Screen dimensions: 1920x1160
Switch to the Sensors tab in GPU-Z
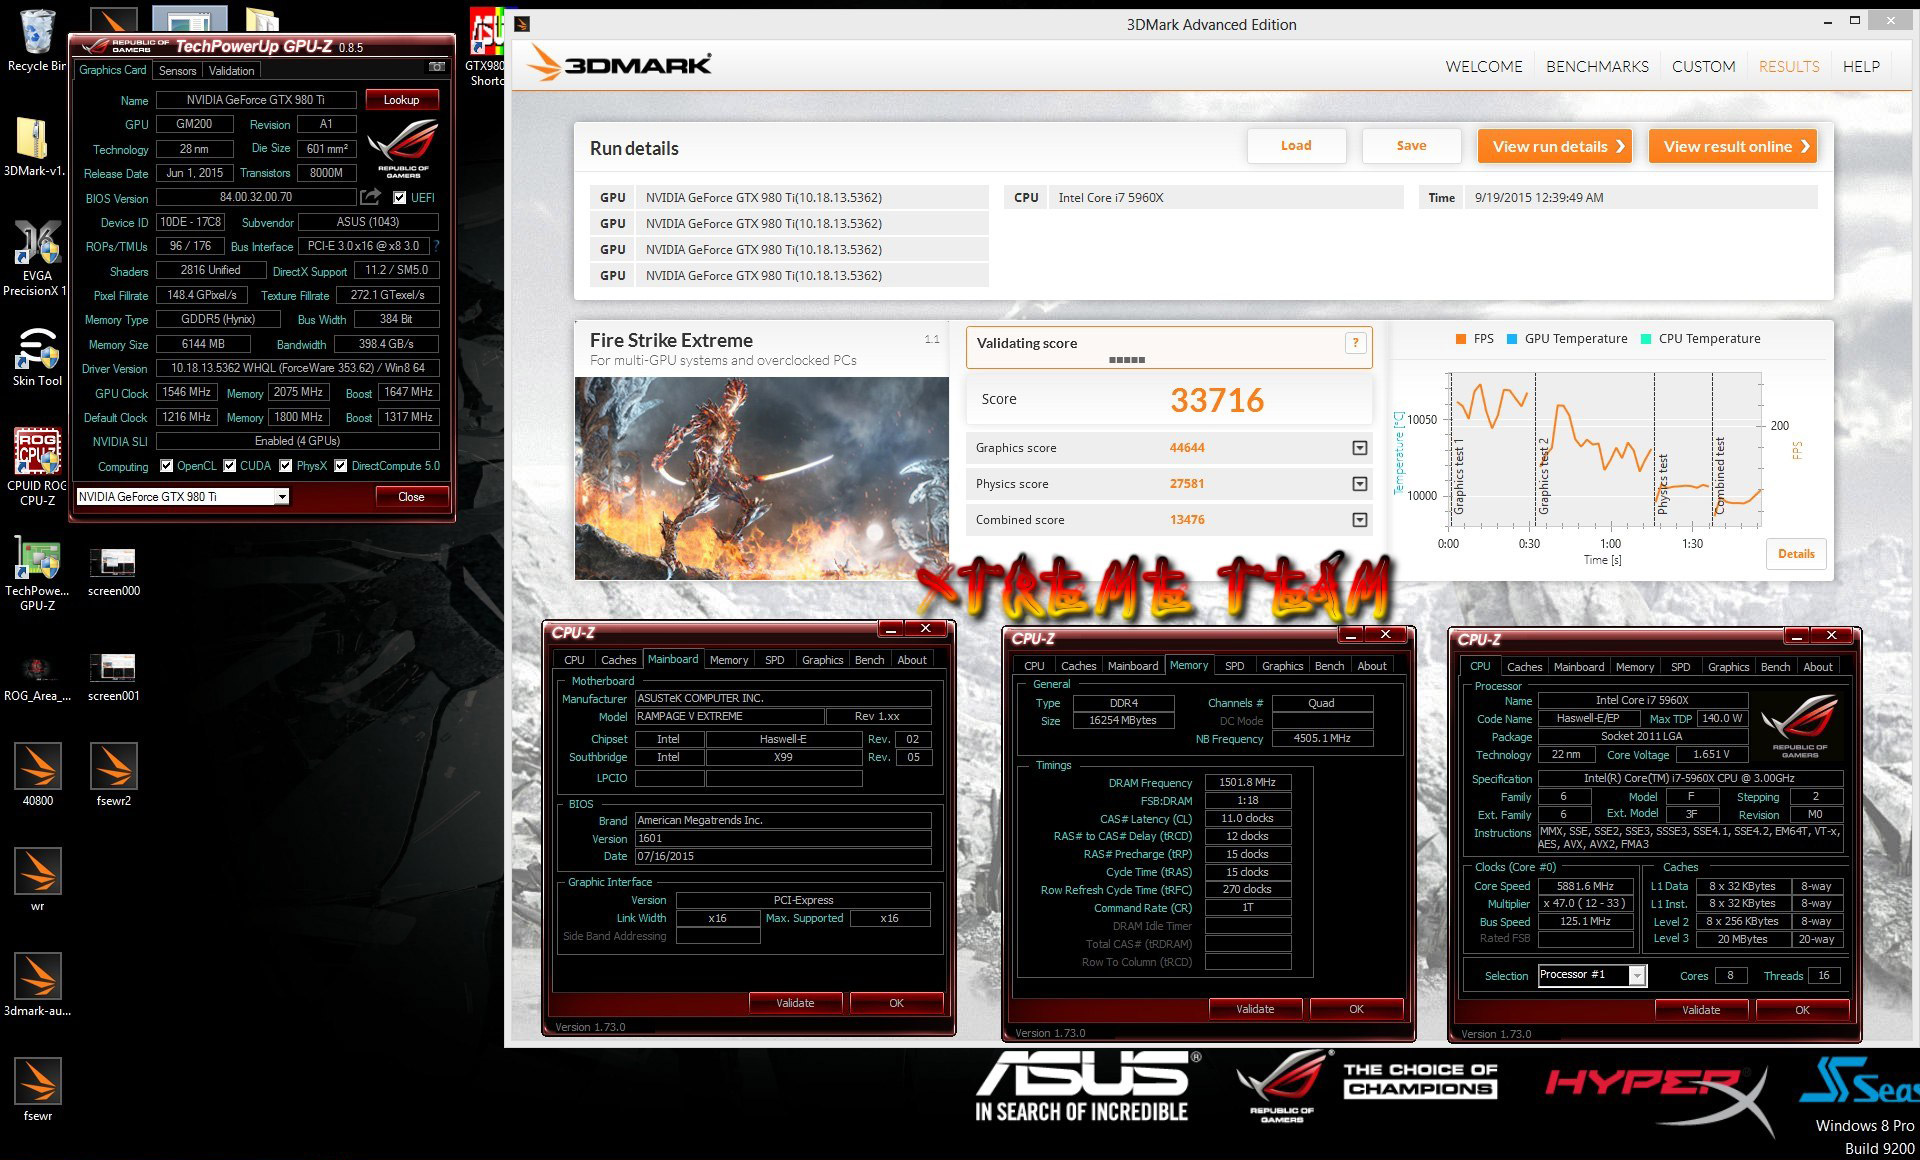(177, 71)
